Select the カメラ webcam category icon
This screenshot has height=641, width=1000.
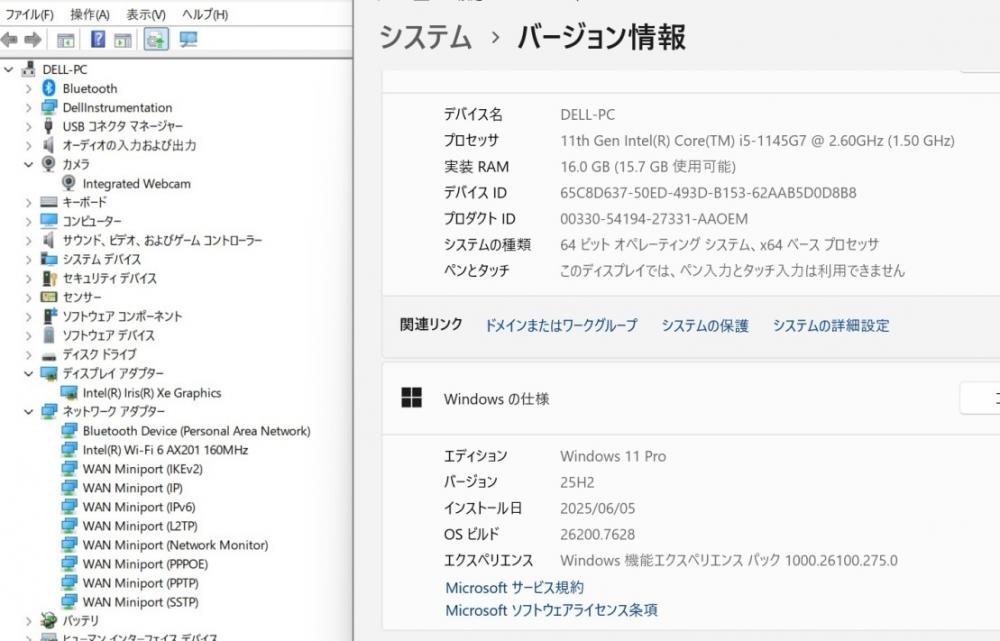(48, 164)
